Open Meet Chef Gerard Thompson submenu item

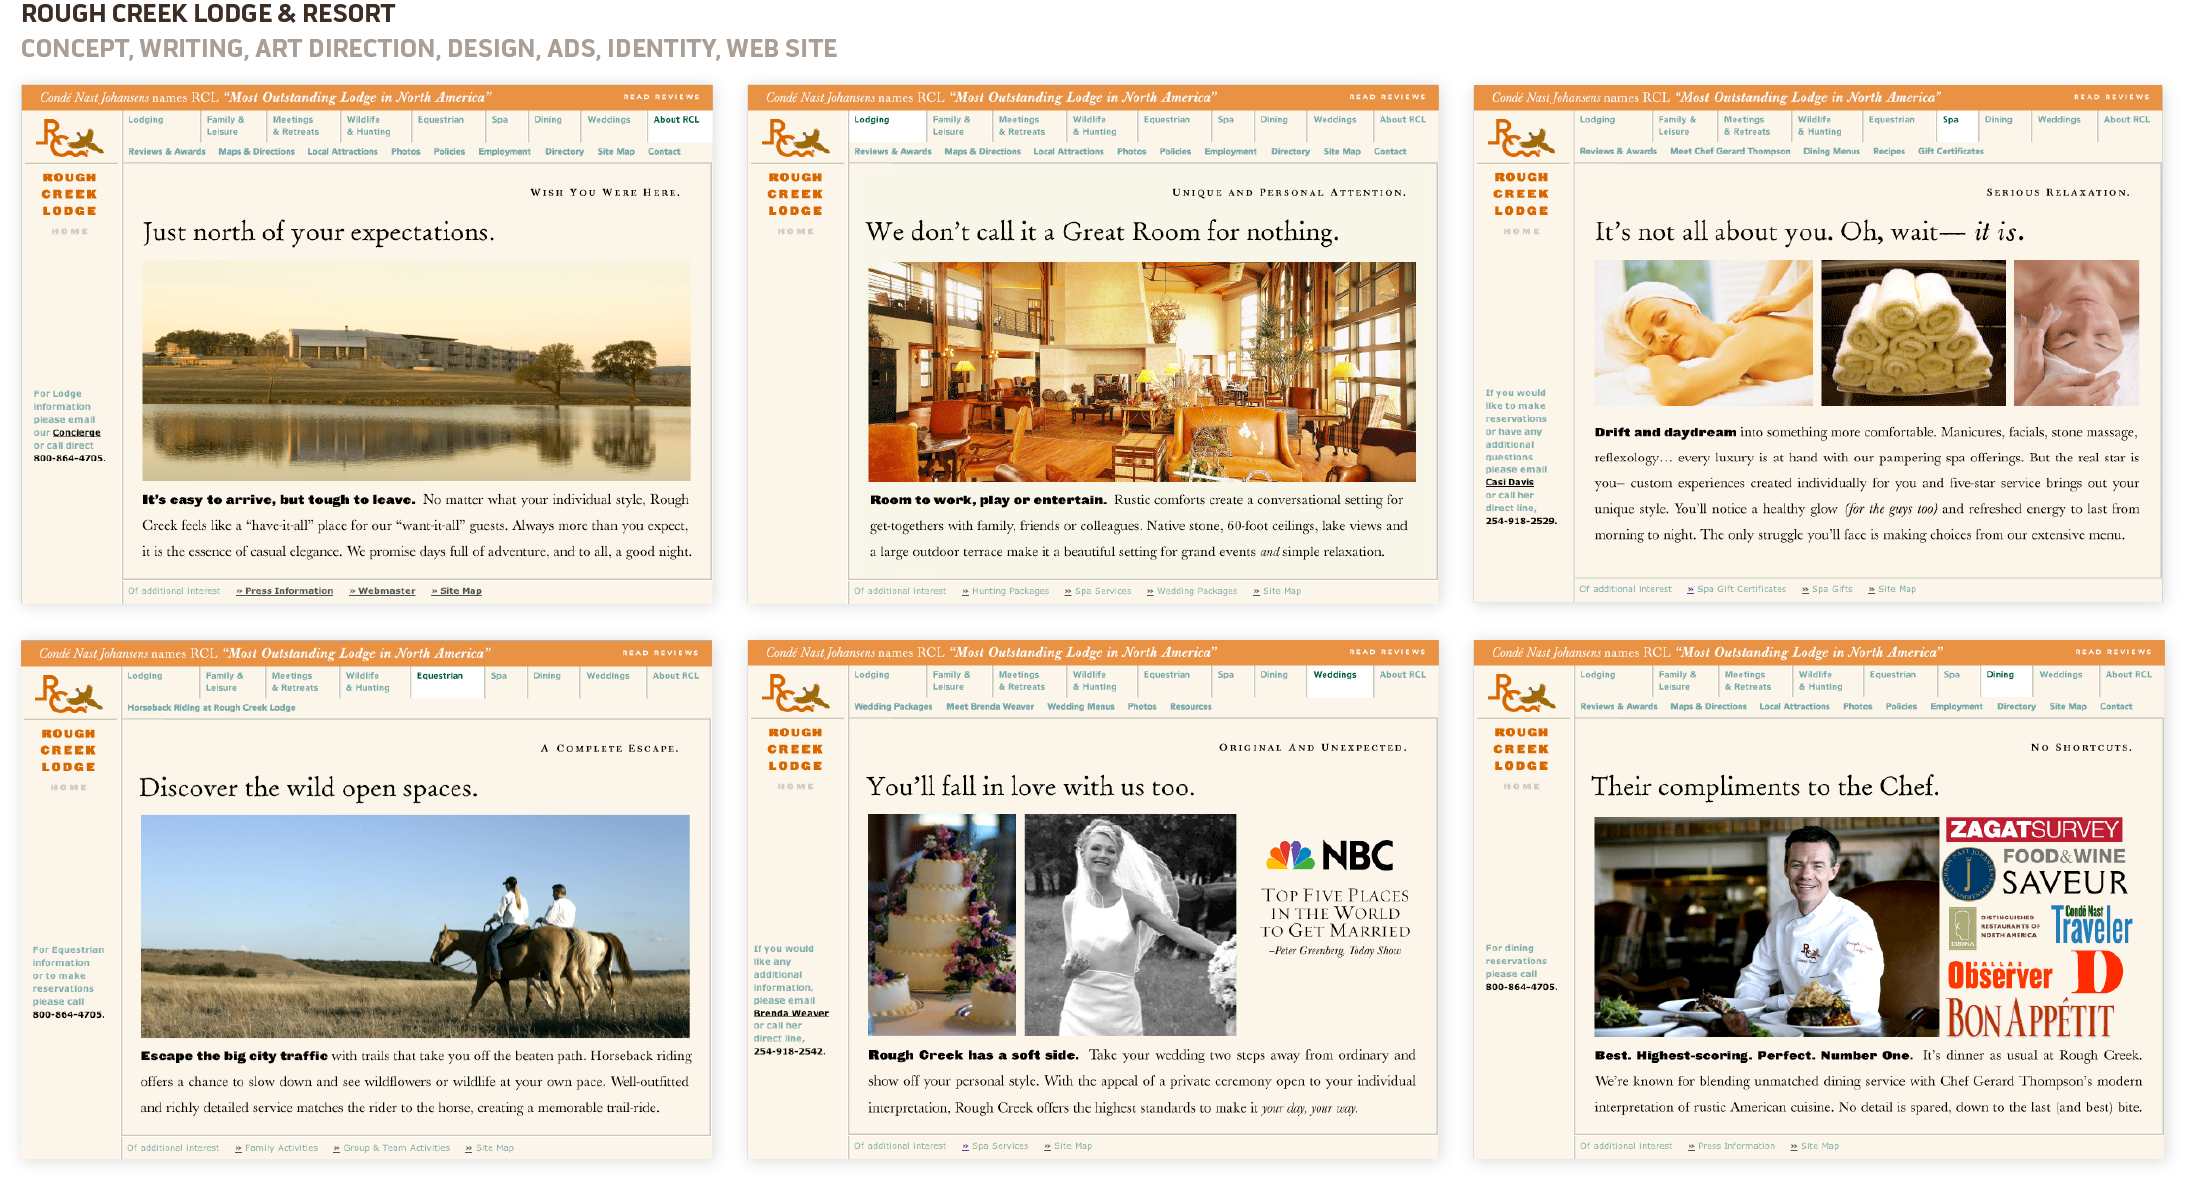pos(1730,151)
